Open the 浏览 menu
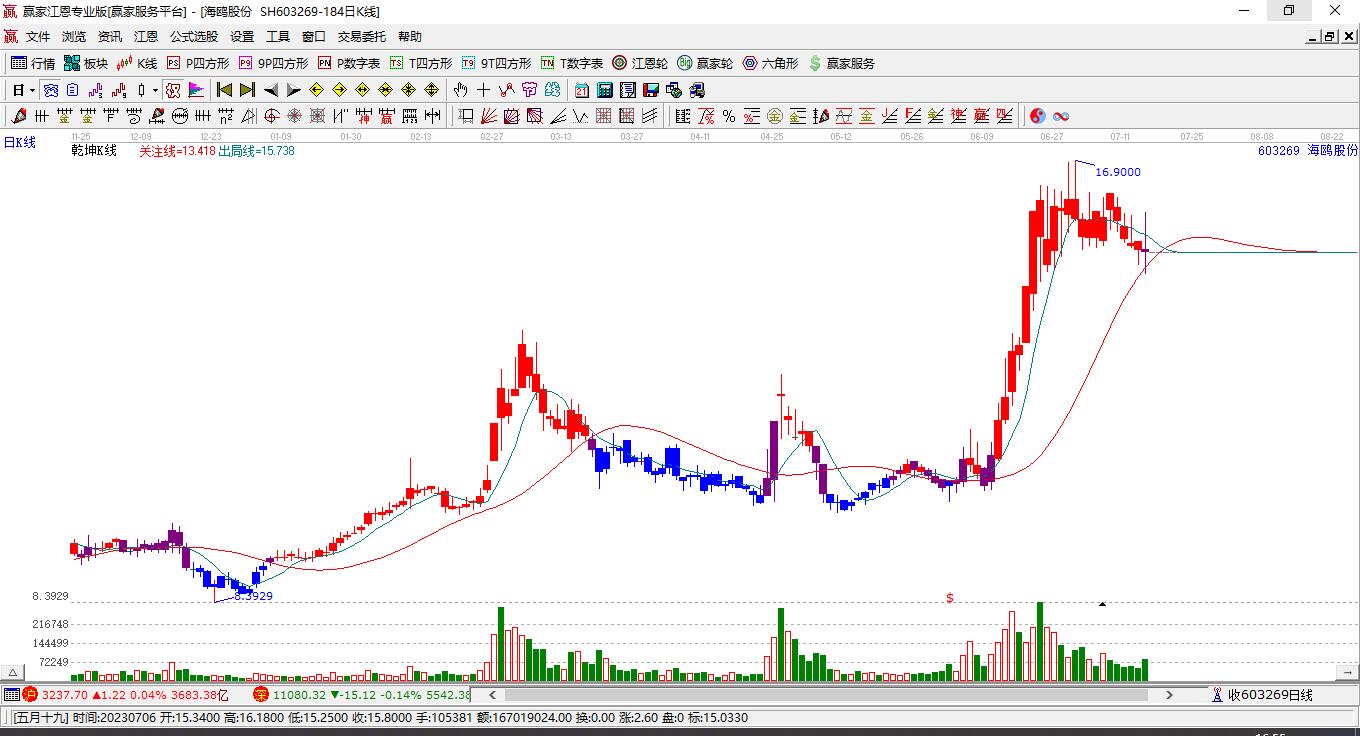1360x736 pixels. [74, 36]
